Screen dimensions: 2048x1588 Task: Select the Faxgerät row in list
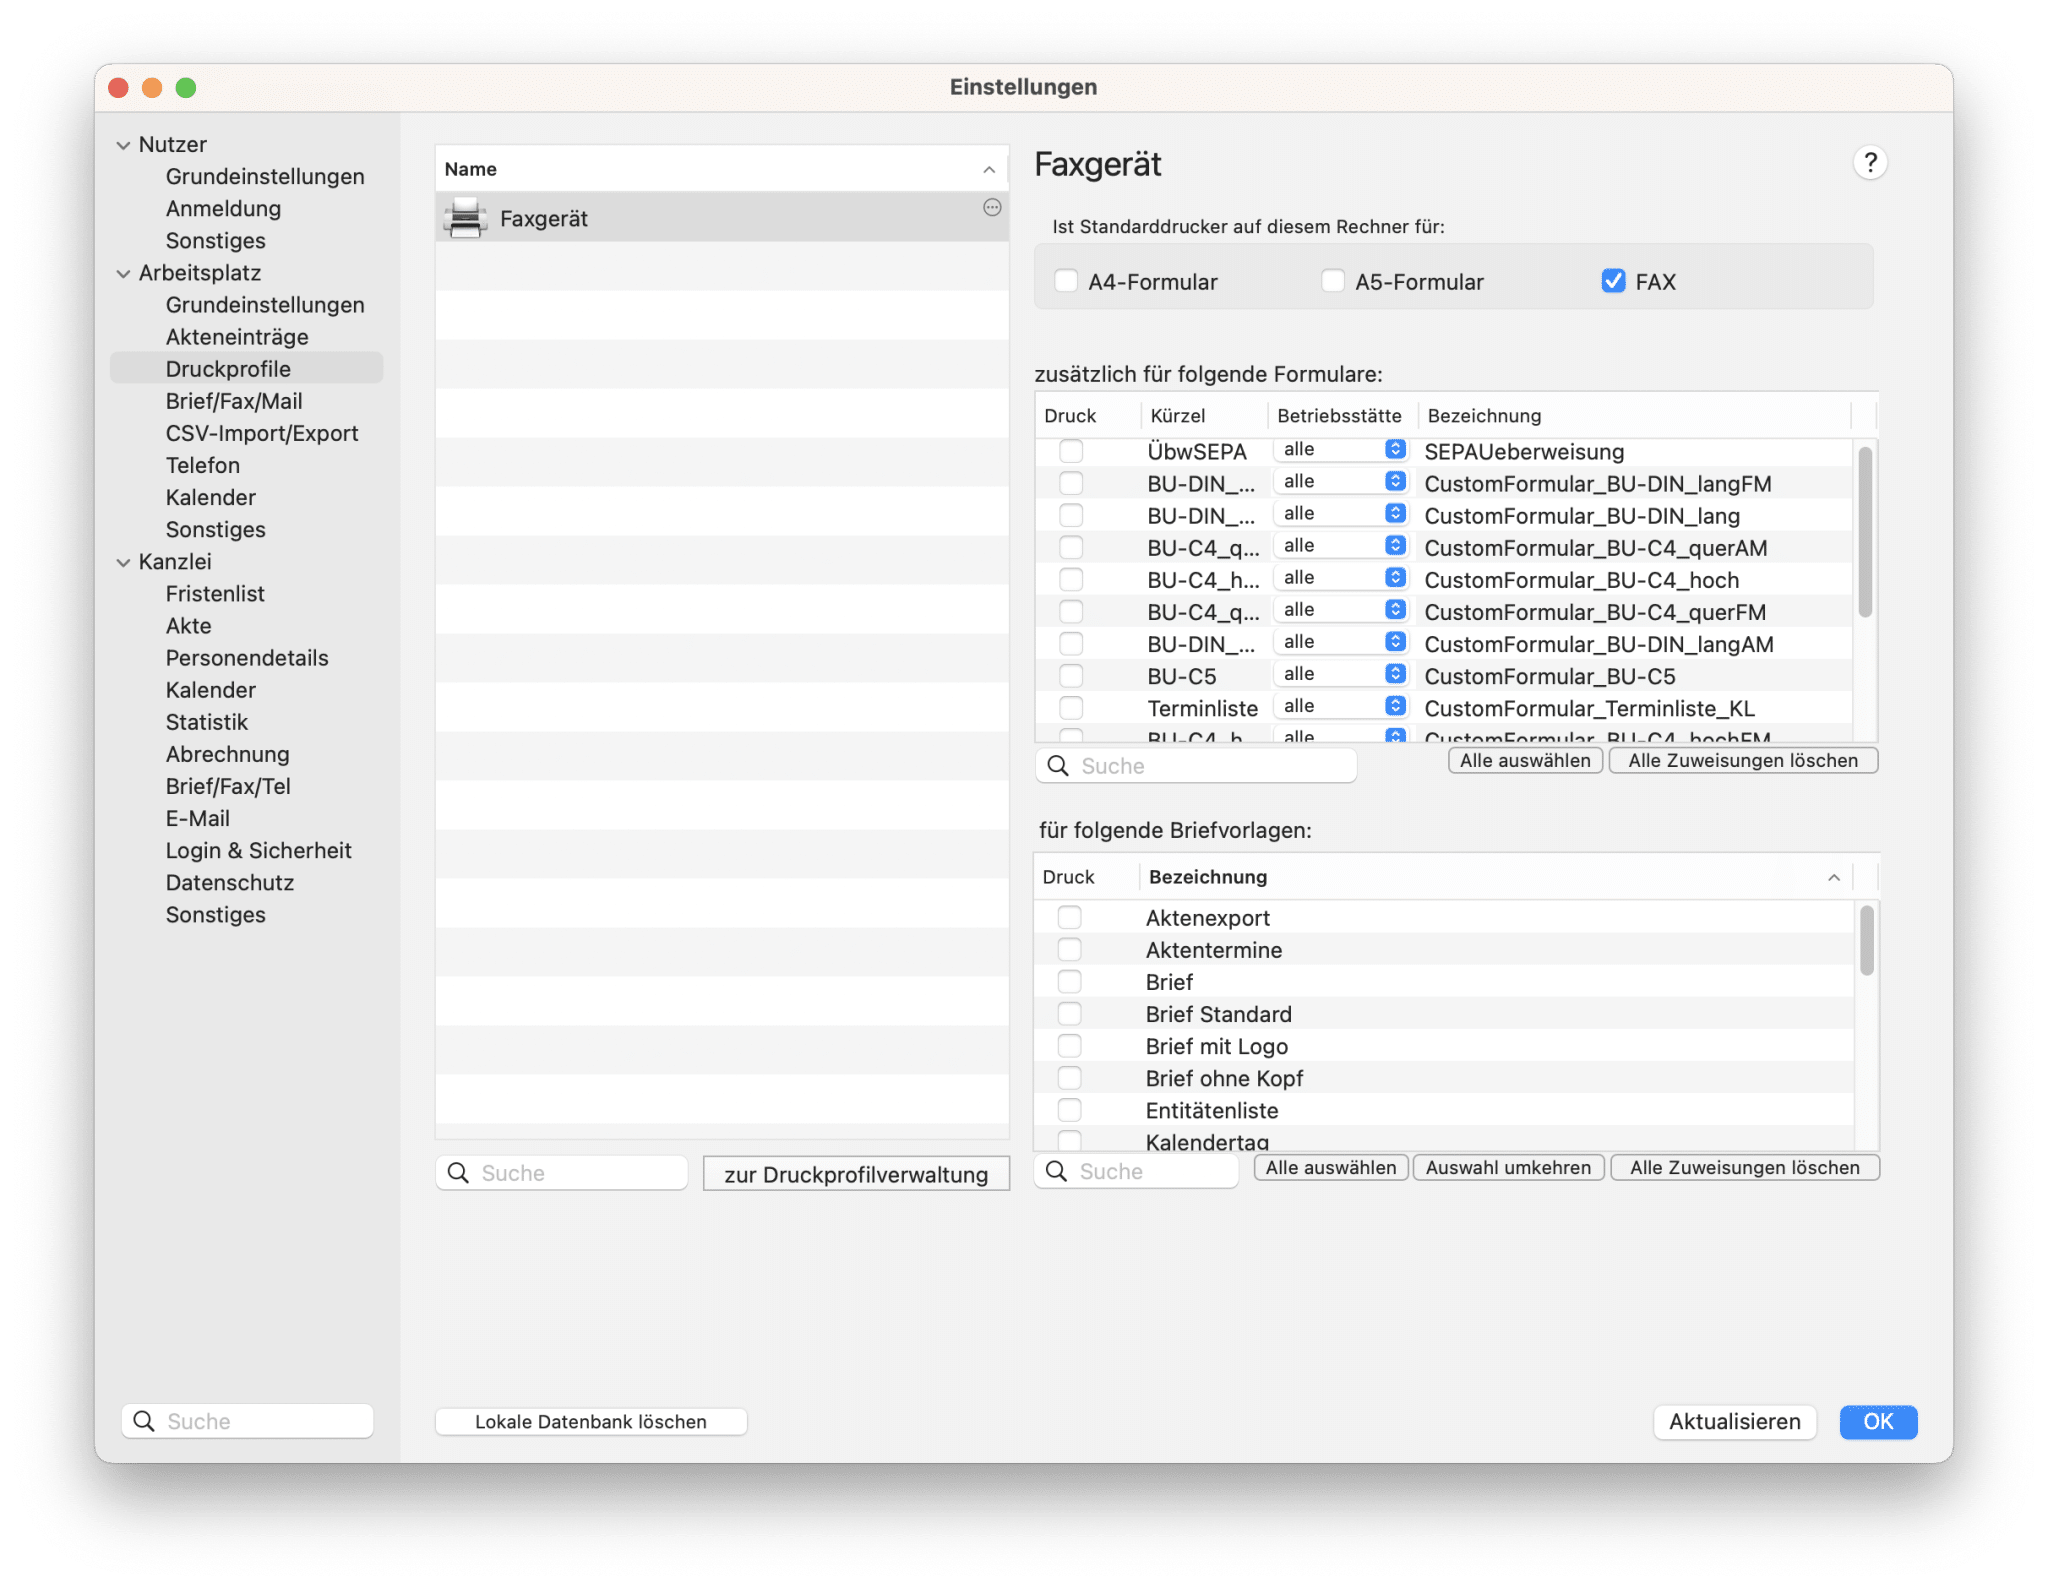[722, 217]
